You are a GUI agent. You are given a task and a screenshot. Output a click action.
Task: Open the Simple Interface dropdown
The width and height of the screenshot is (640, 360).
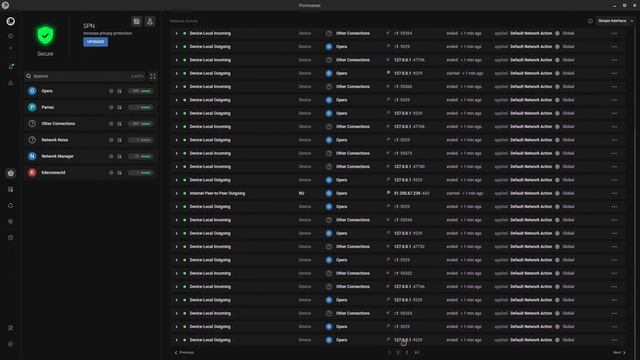tap(616, 21)
